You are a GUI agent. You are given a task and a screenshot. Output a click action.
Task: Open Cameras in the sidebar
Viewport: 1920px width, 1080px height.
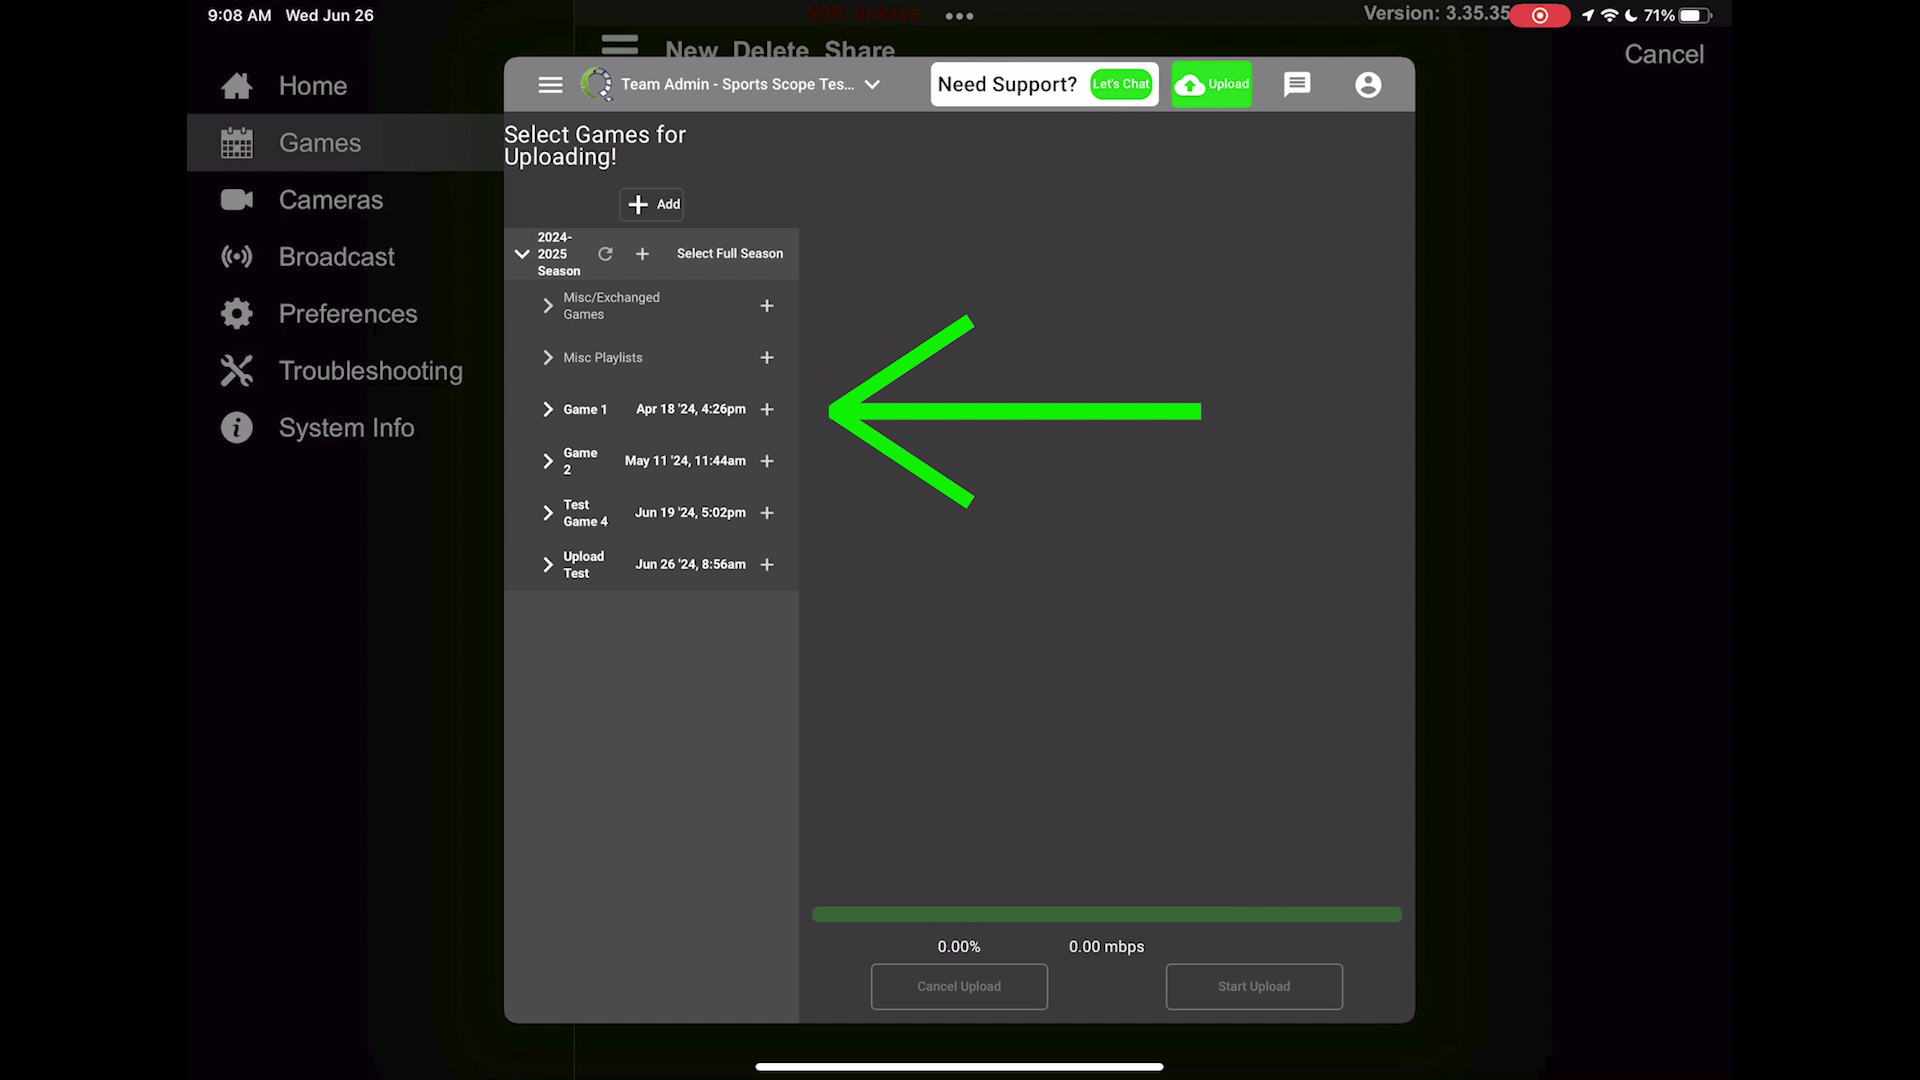345,200
